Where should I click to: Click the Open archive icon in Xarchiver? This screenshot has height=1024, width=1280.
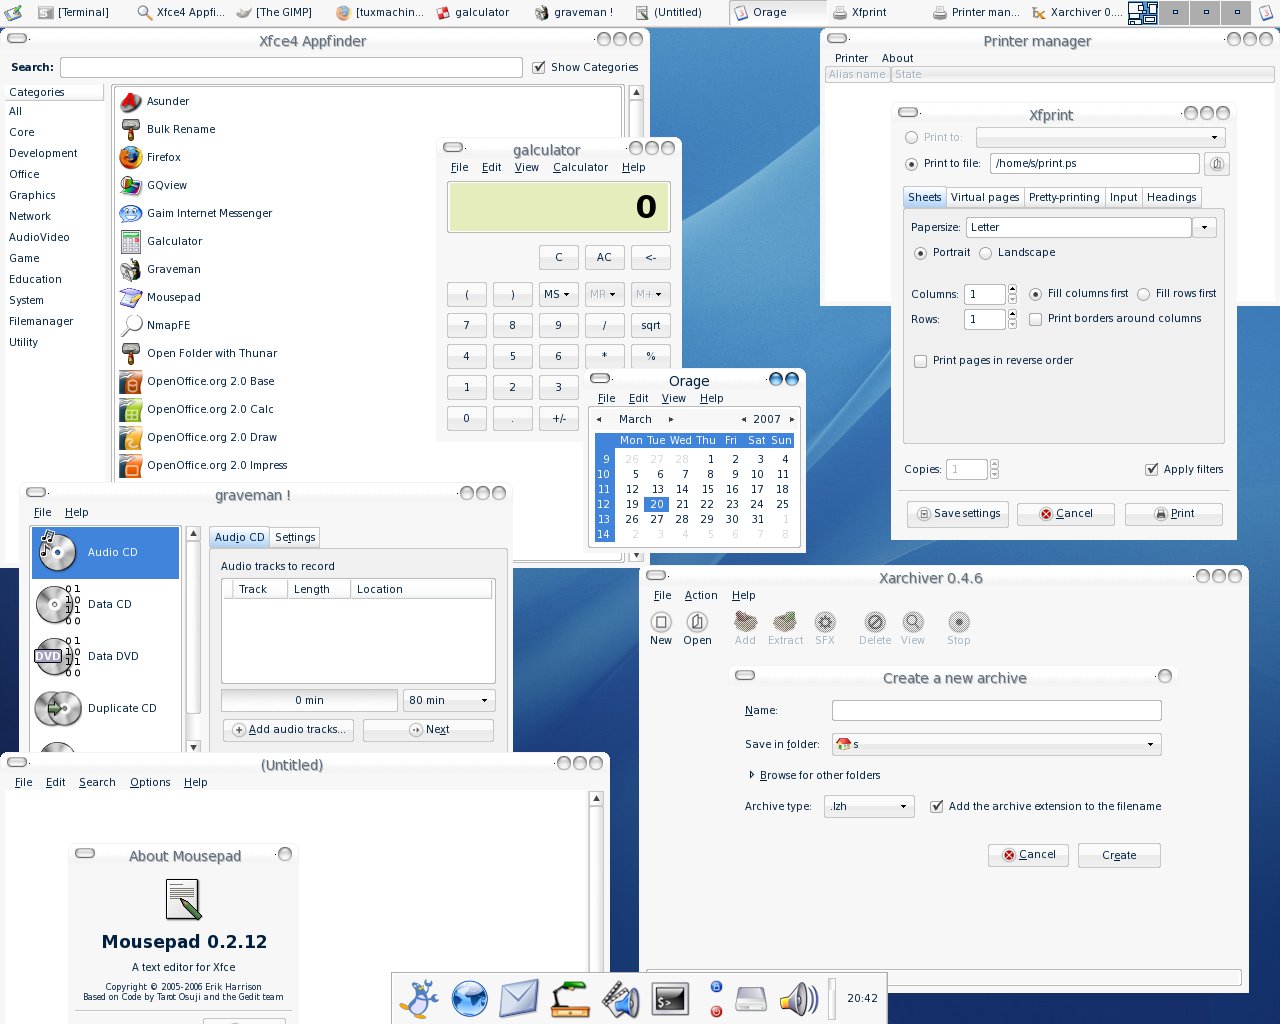[x=697, y=622]
